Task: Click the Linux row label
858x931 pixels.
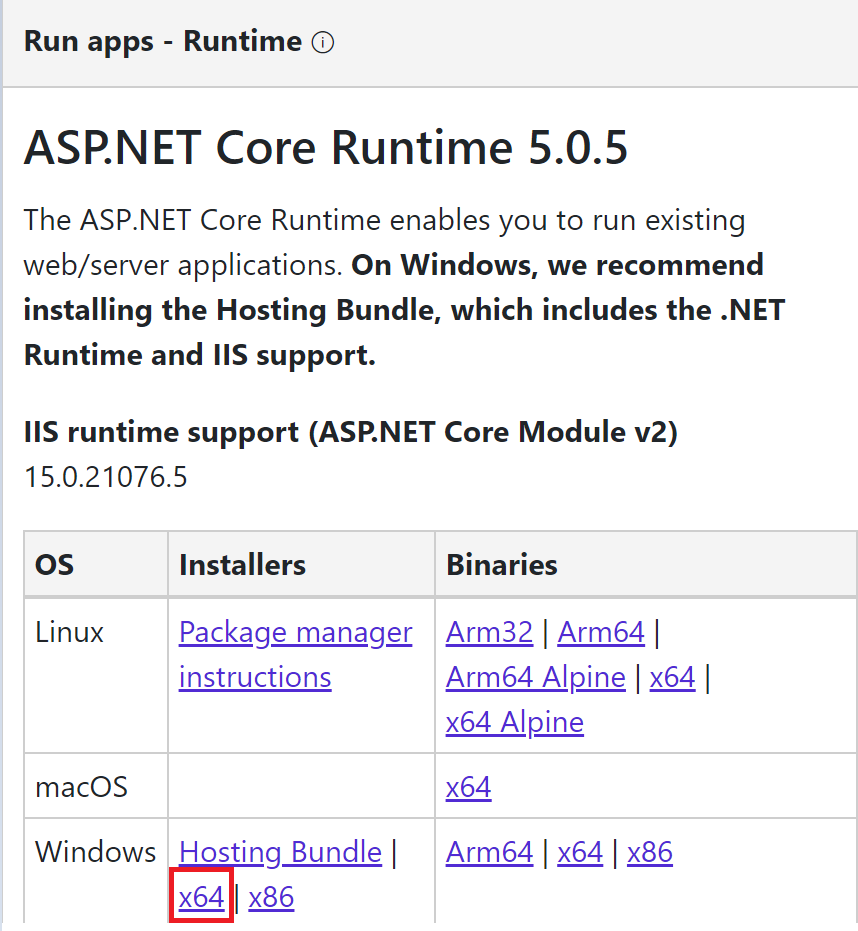Action: 69,632
